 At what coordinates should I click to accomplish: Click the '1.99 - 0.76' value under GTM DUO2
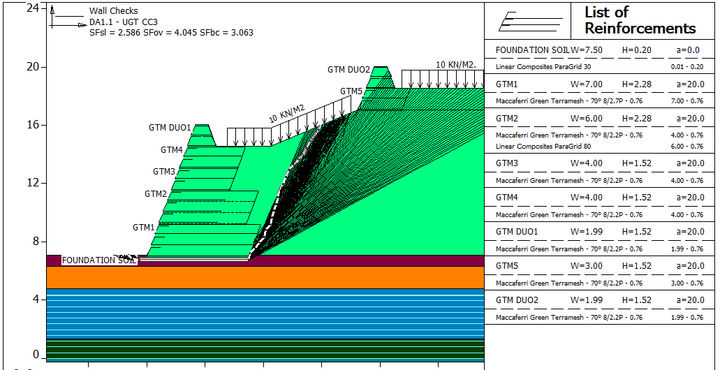pyautogui.click(x=687, y=317)
